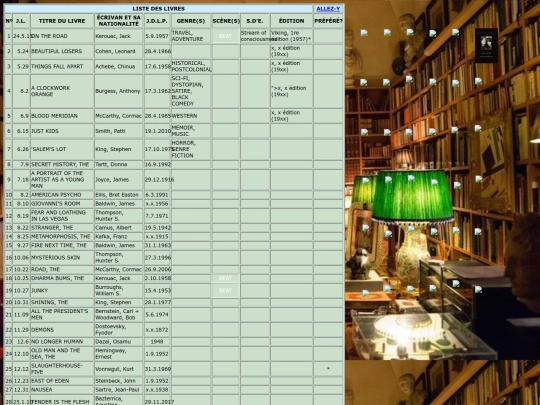Screen dimensions: 540x405
Task: Select the 'TRAVEL, ADVENTURE' genre cell
Action: [x=191, y=36]
